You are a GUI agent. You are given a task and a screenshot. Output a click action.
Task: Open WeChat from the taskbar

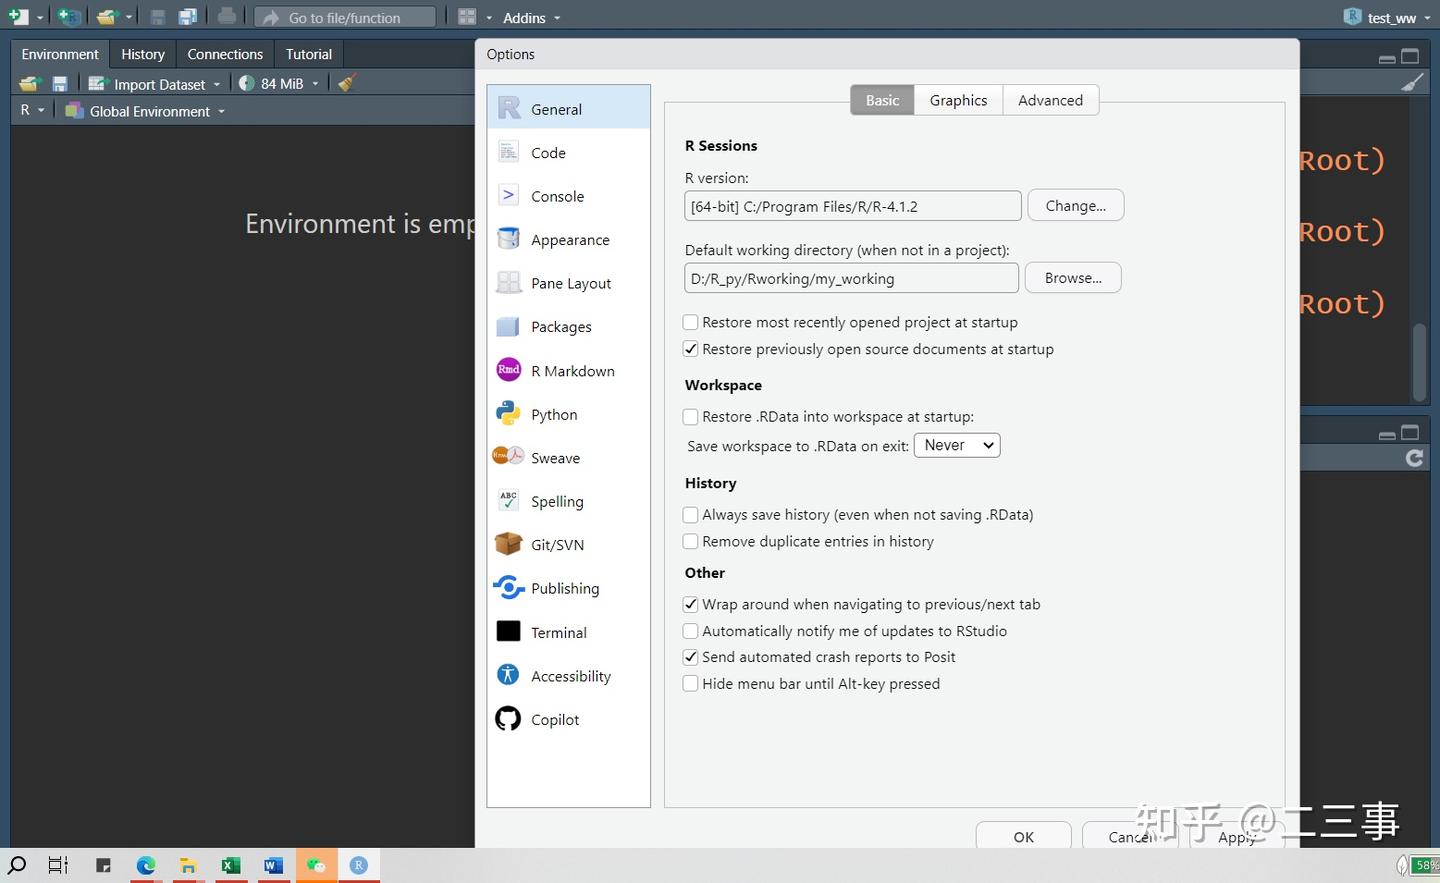pyautogui.click(x=316, y=865)
